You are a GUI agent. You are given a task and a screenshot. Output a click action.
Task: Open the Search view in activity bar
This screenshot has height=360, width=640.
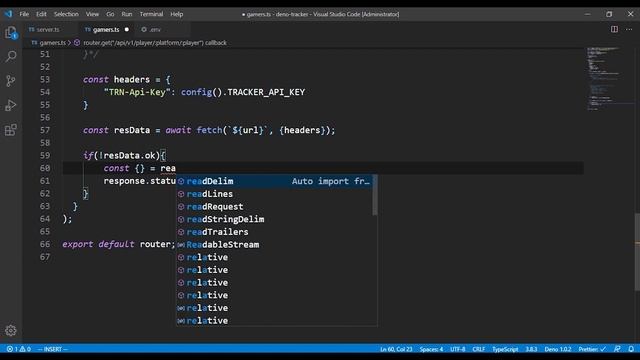(11, 56)
